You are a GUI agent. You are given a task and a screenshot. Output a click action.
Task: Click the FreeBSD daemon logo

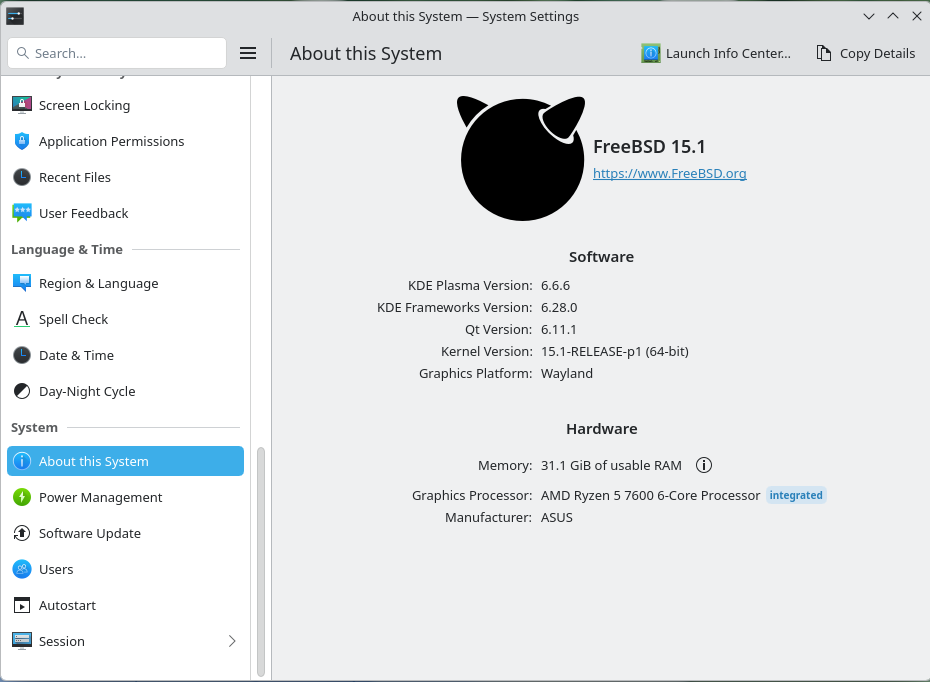(521, 158)
